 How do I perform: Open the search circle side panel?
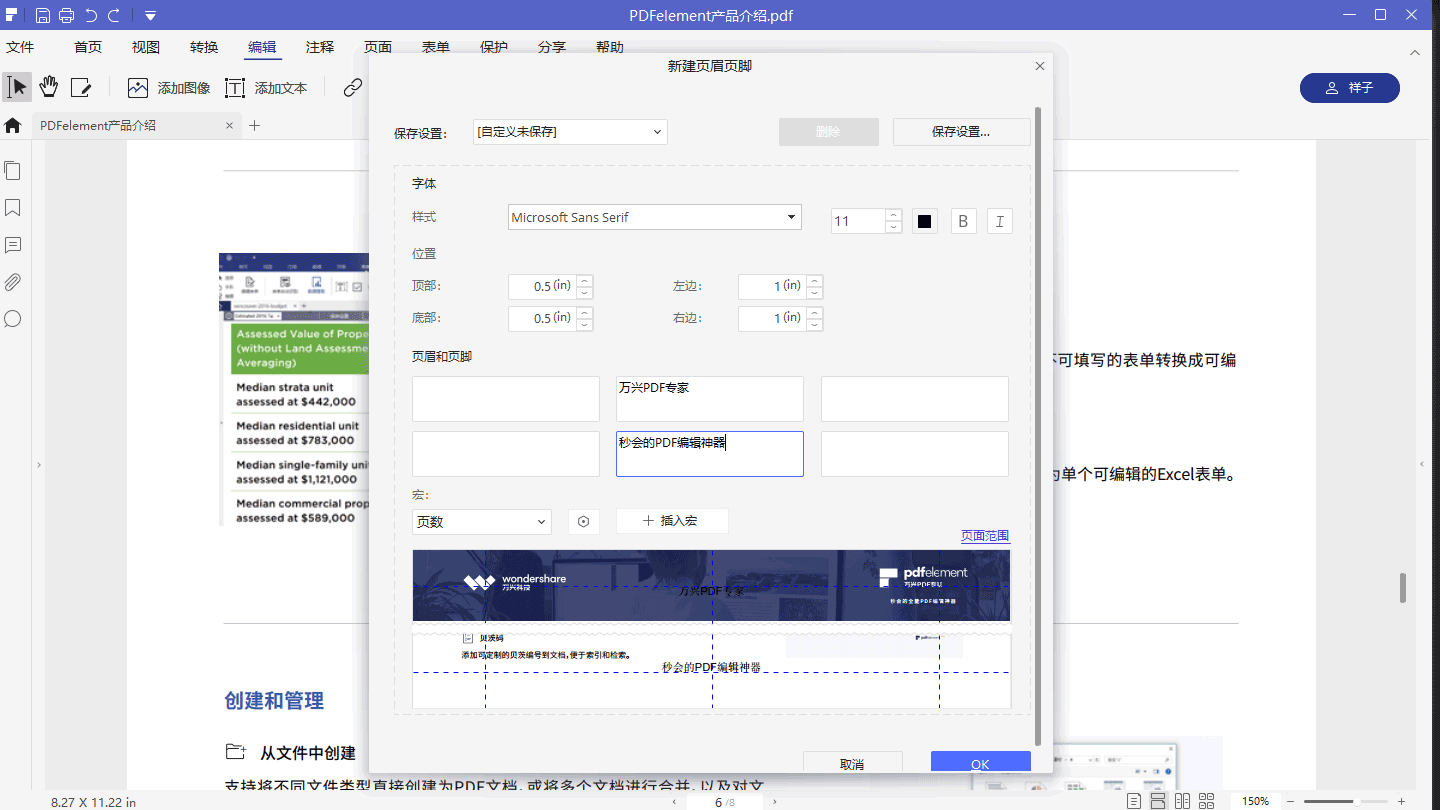click(13, 319)
